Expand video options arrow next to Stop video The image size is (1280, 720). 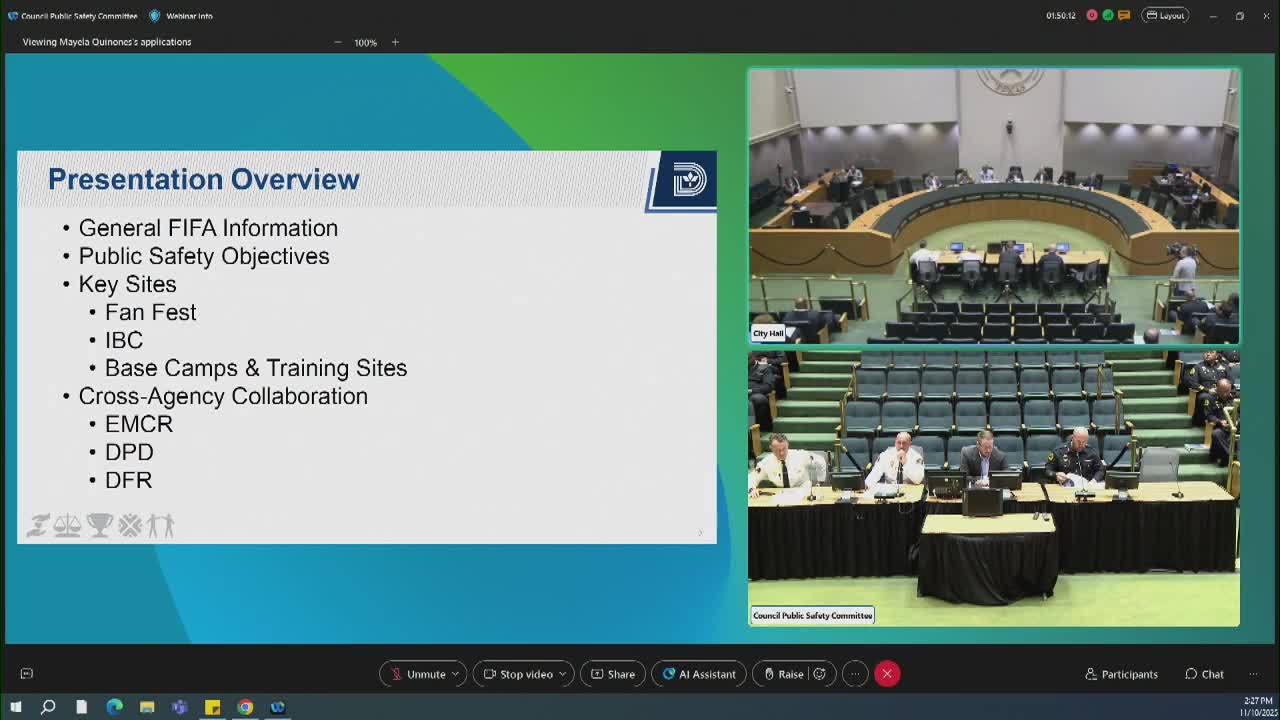(x=562, y=674)
